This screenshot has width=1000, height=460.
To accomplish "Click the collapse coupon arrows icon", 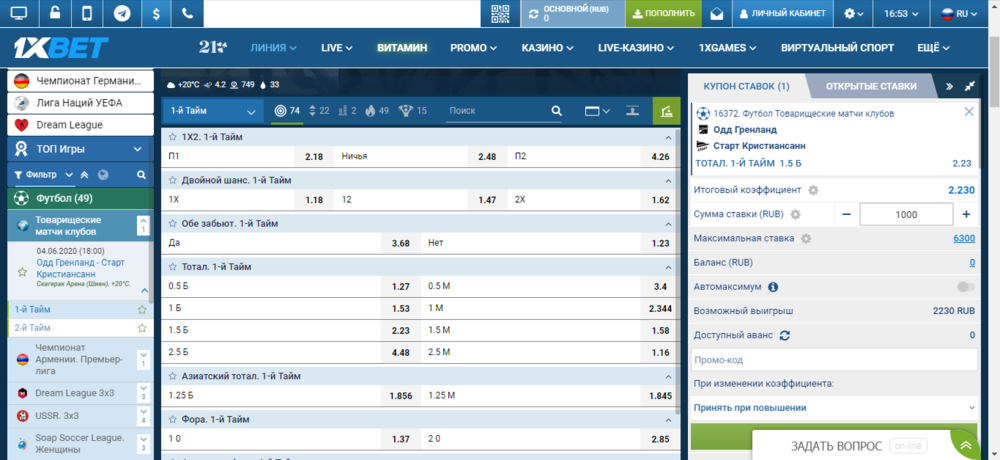I will pyautogui.click(x=970, y=86).
